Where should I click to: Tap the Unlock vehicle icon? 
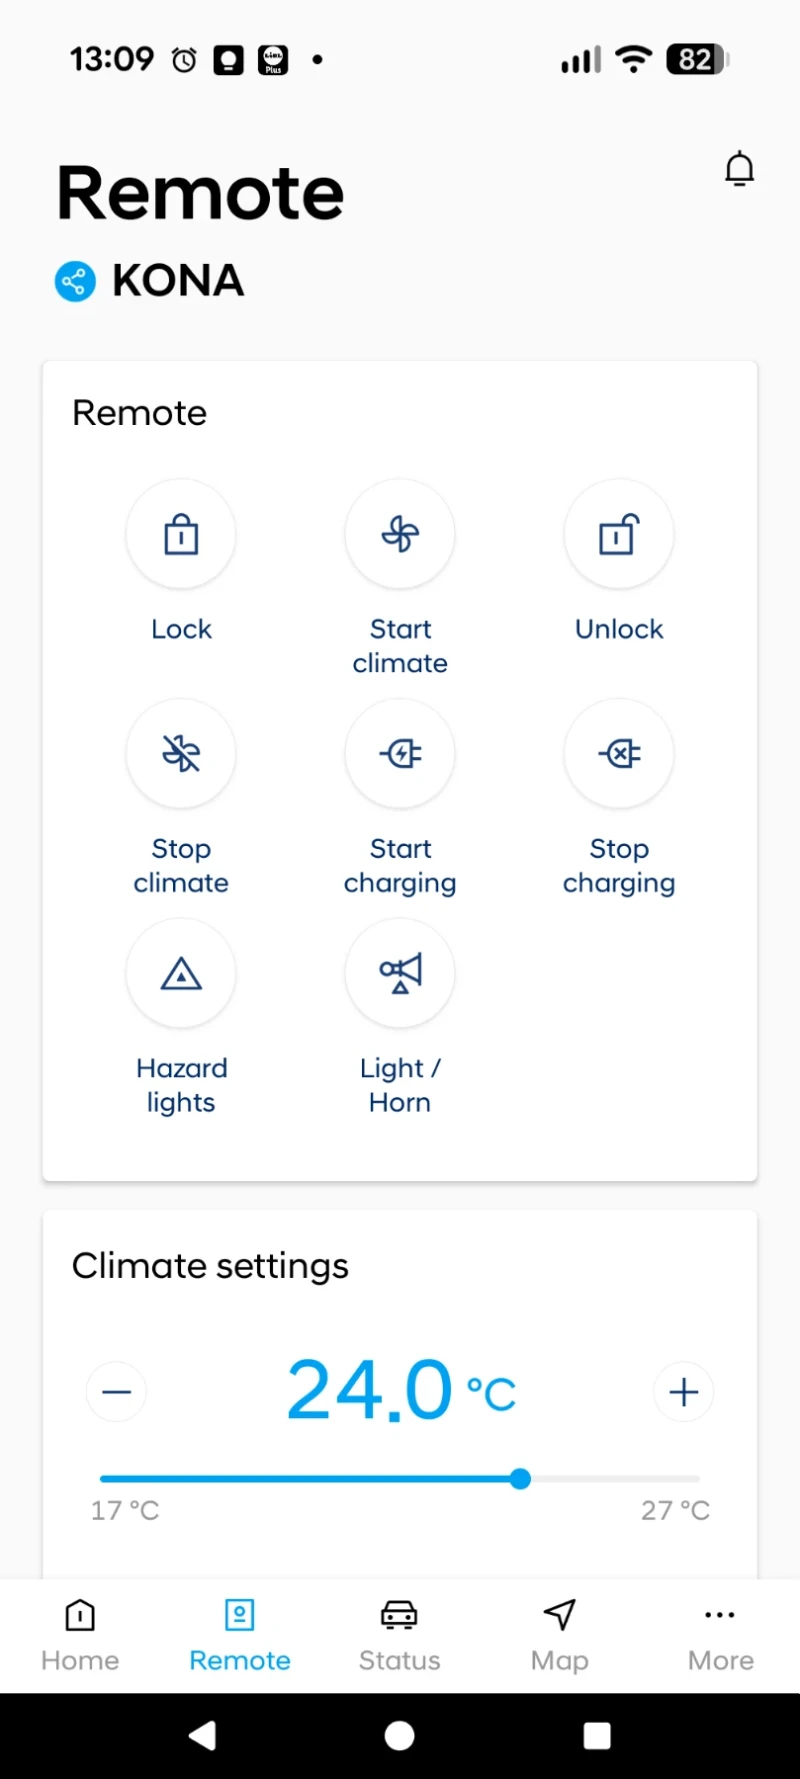coord(619,535)
